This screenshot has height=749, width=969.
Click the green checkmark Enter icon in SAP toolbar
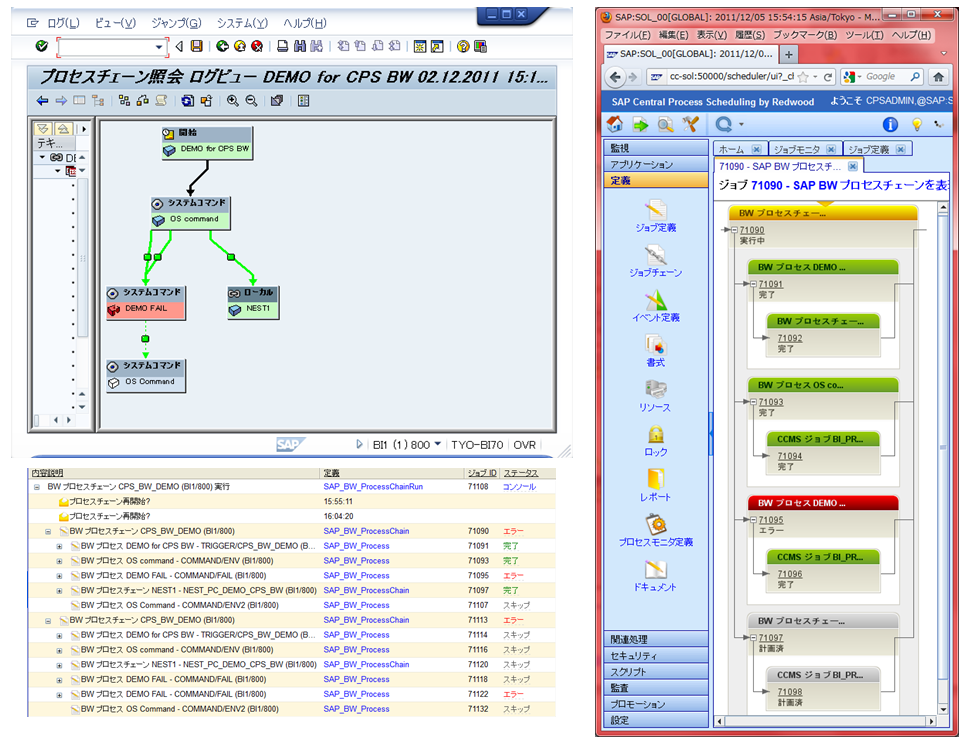[x=42, y=46]
